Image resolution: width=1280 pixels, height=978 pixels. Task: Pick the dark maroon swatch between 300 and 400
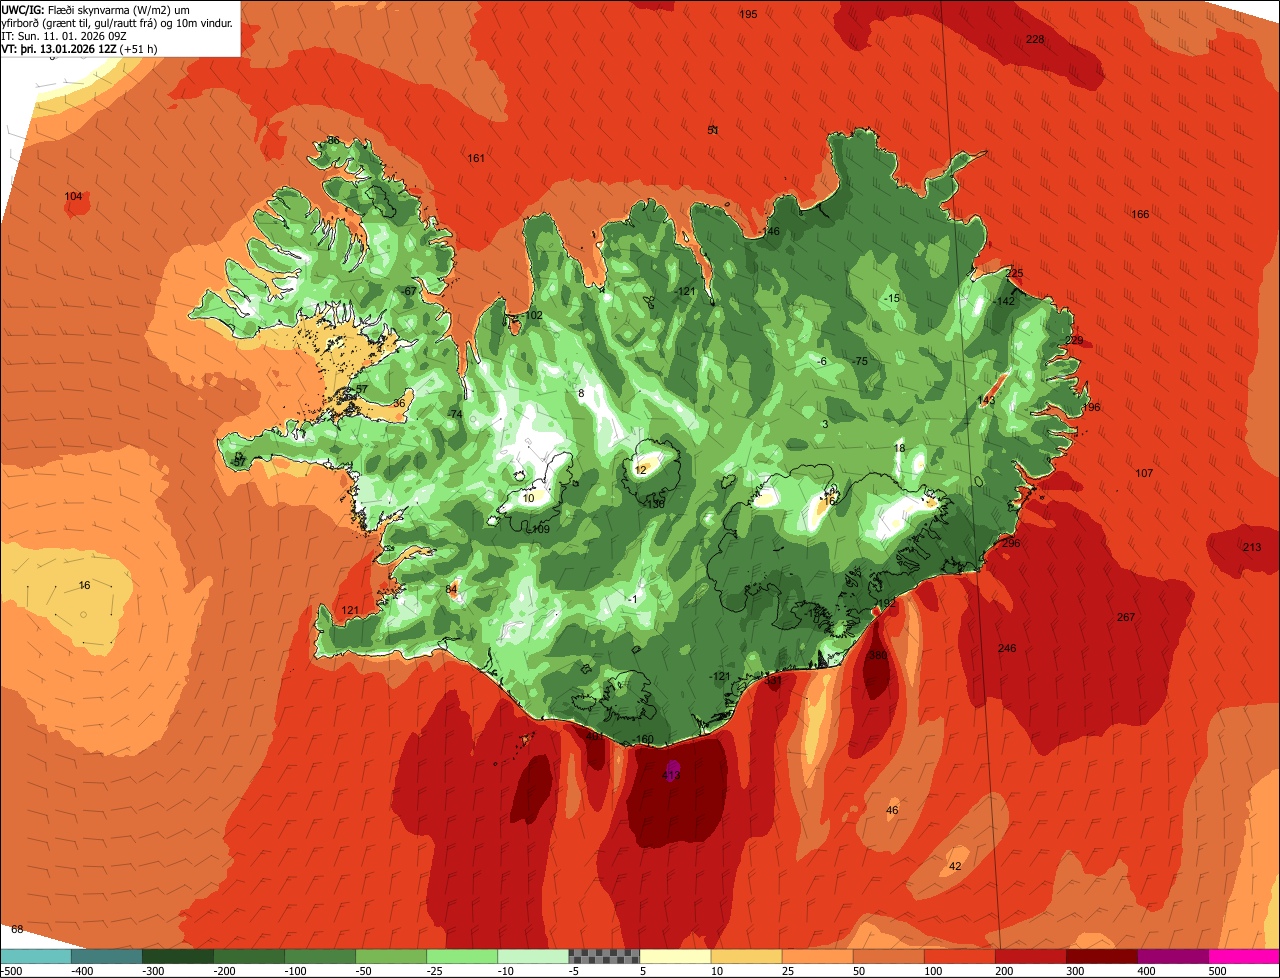click(1101, 955)
